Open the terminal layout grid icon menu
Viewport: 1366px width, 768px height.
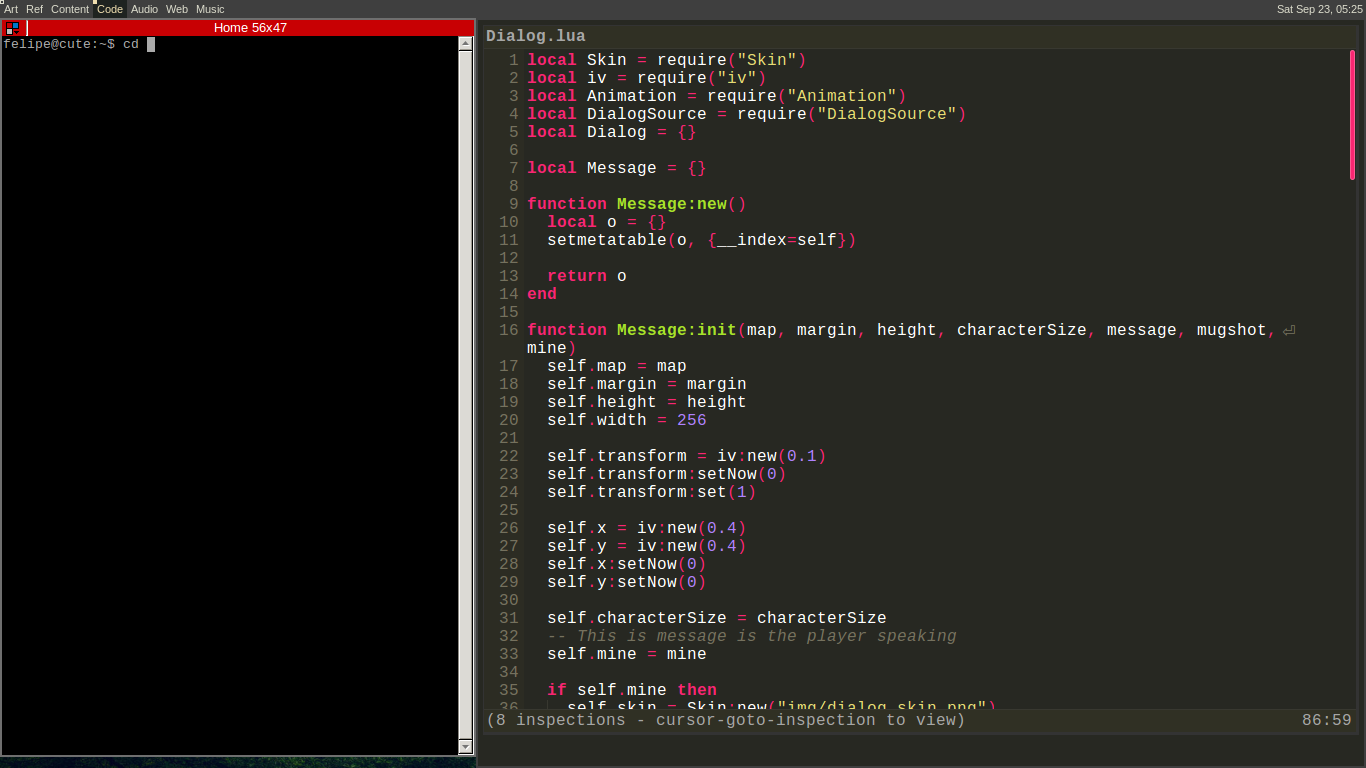(x=12, y=28)
